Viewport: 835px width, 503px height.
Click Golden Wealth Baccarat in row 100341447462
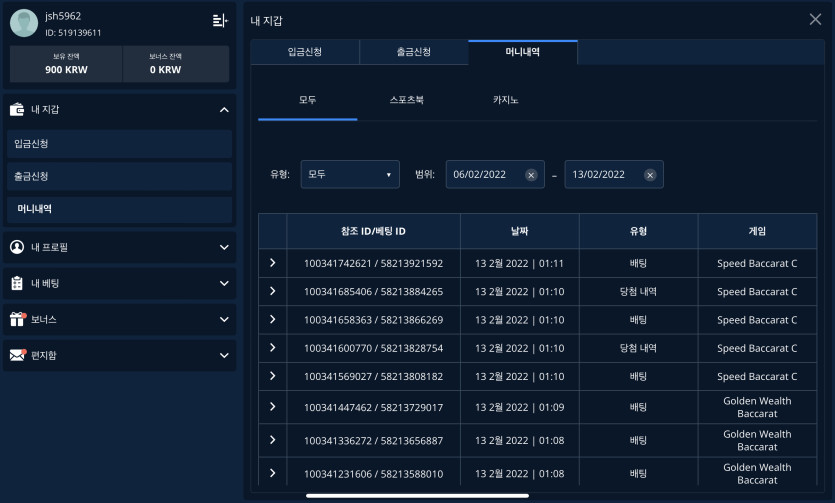pos(757,407)
